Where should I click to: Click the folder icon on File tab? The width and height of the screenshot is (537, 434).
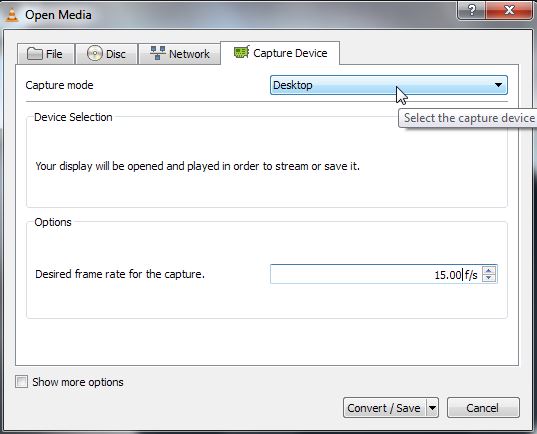35,54
